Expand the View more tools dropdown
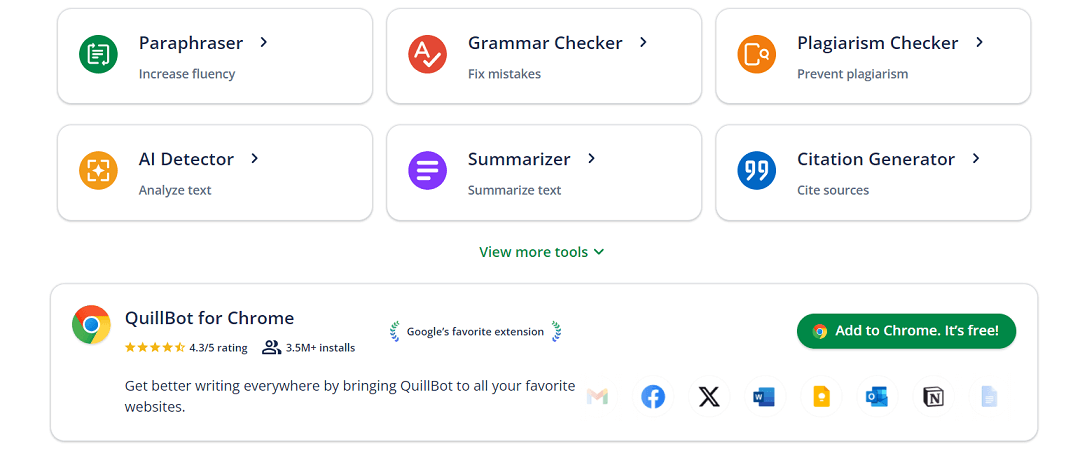This screenshot has height=474, width=1087. tap(541, 252)
